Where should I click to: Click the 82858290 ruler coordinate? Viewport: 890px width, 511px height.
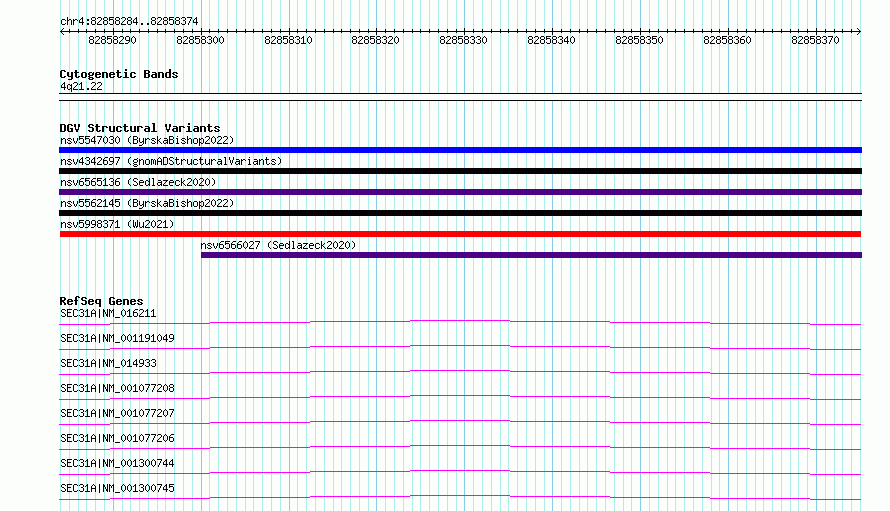[112, 40]
